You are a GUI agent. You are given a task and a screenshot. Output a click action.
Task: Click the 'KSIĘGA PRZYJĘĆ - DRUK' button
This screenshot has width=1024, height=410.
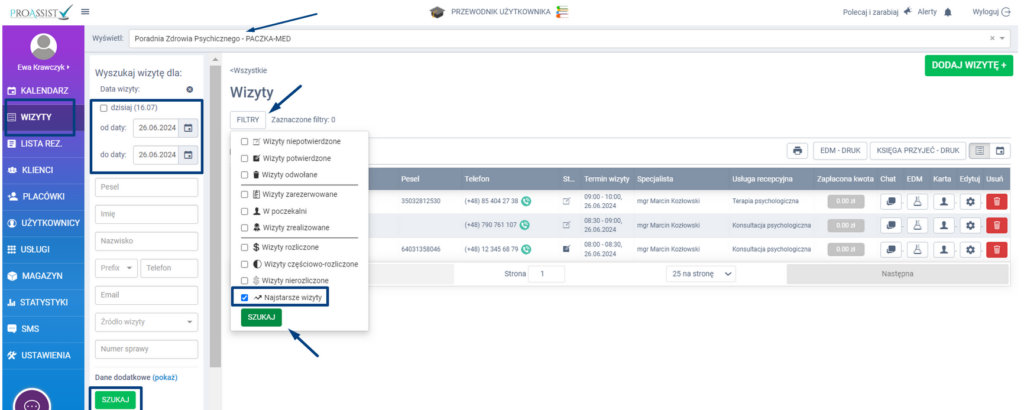tap(917, 151)
